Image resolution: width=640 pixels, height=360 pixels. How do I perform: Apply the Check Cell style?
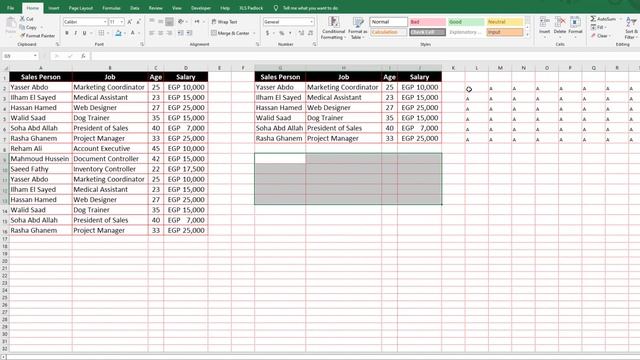(427, 32)
